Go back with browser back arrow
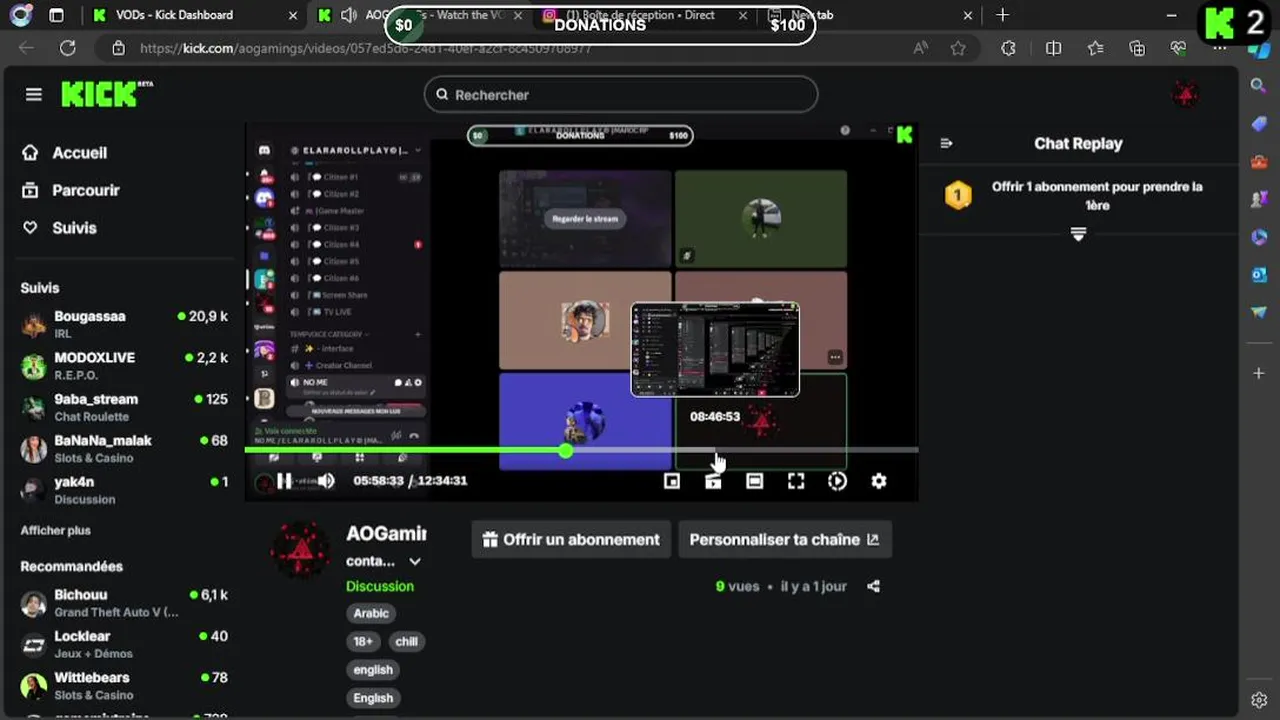The image size is (1280, 720). pos(26,48)
